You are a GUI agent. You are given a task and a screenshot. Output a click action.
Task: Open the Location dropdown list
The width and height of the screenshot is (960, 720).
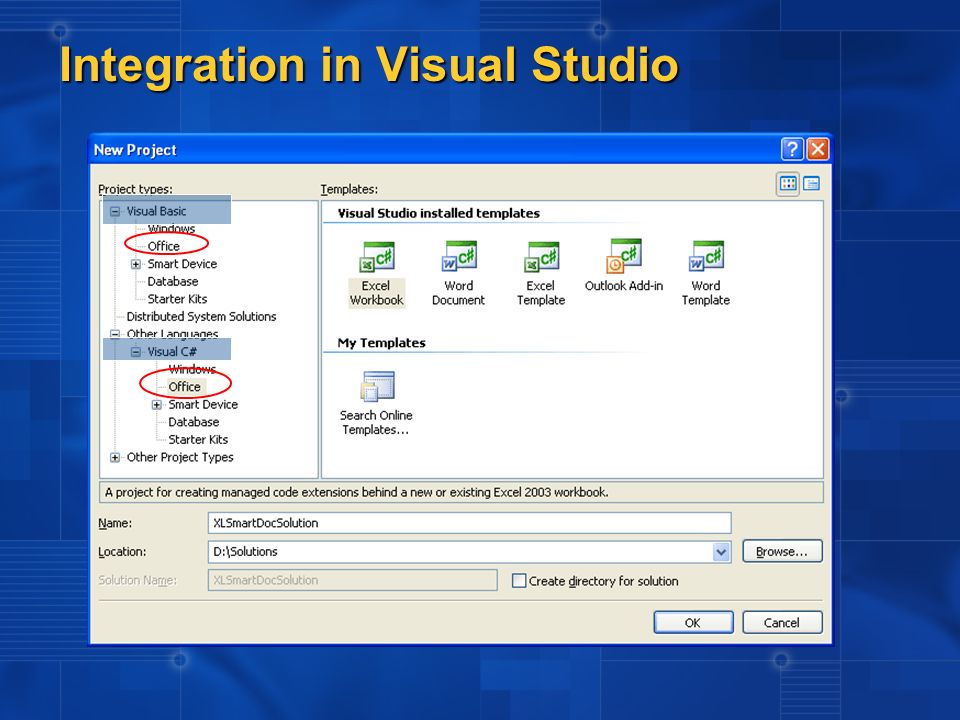click(x=721, y=552)
